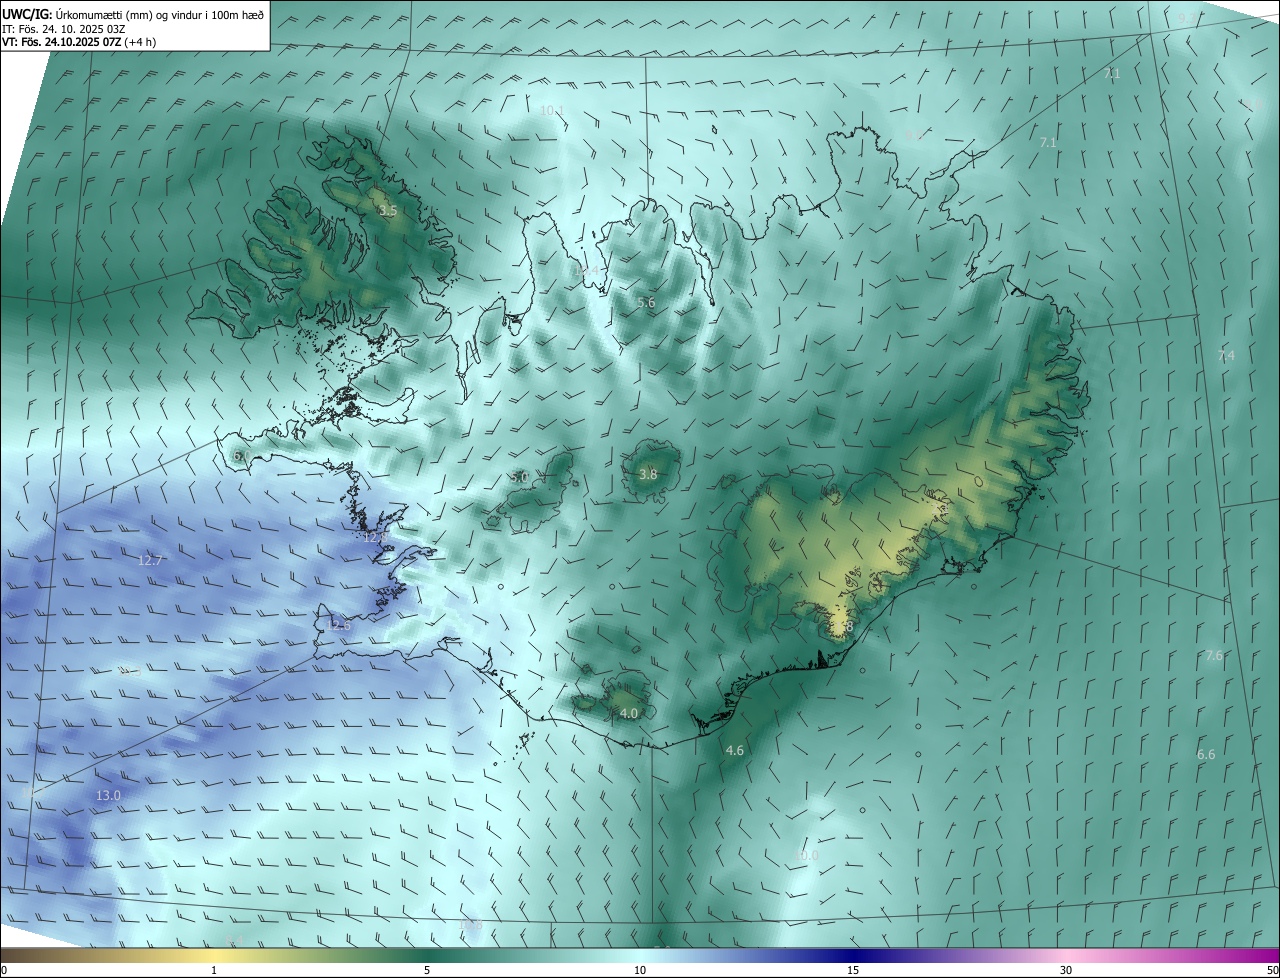Screen dimensions: 1280x978
Task: Click the 10.1 value on the map
Action: [x=552, y=110]
